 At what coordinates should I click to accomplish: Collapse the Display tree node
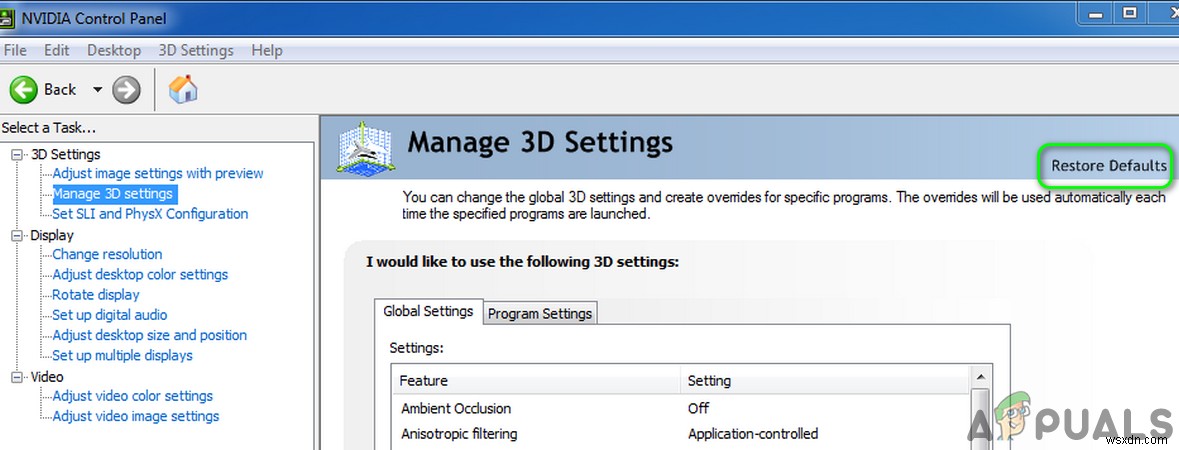point(17,236)
